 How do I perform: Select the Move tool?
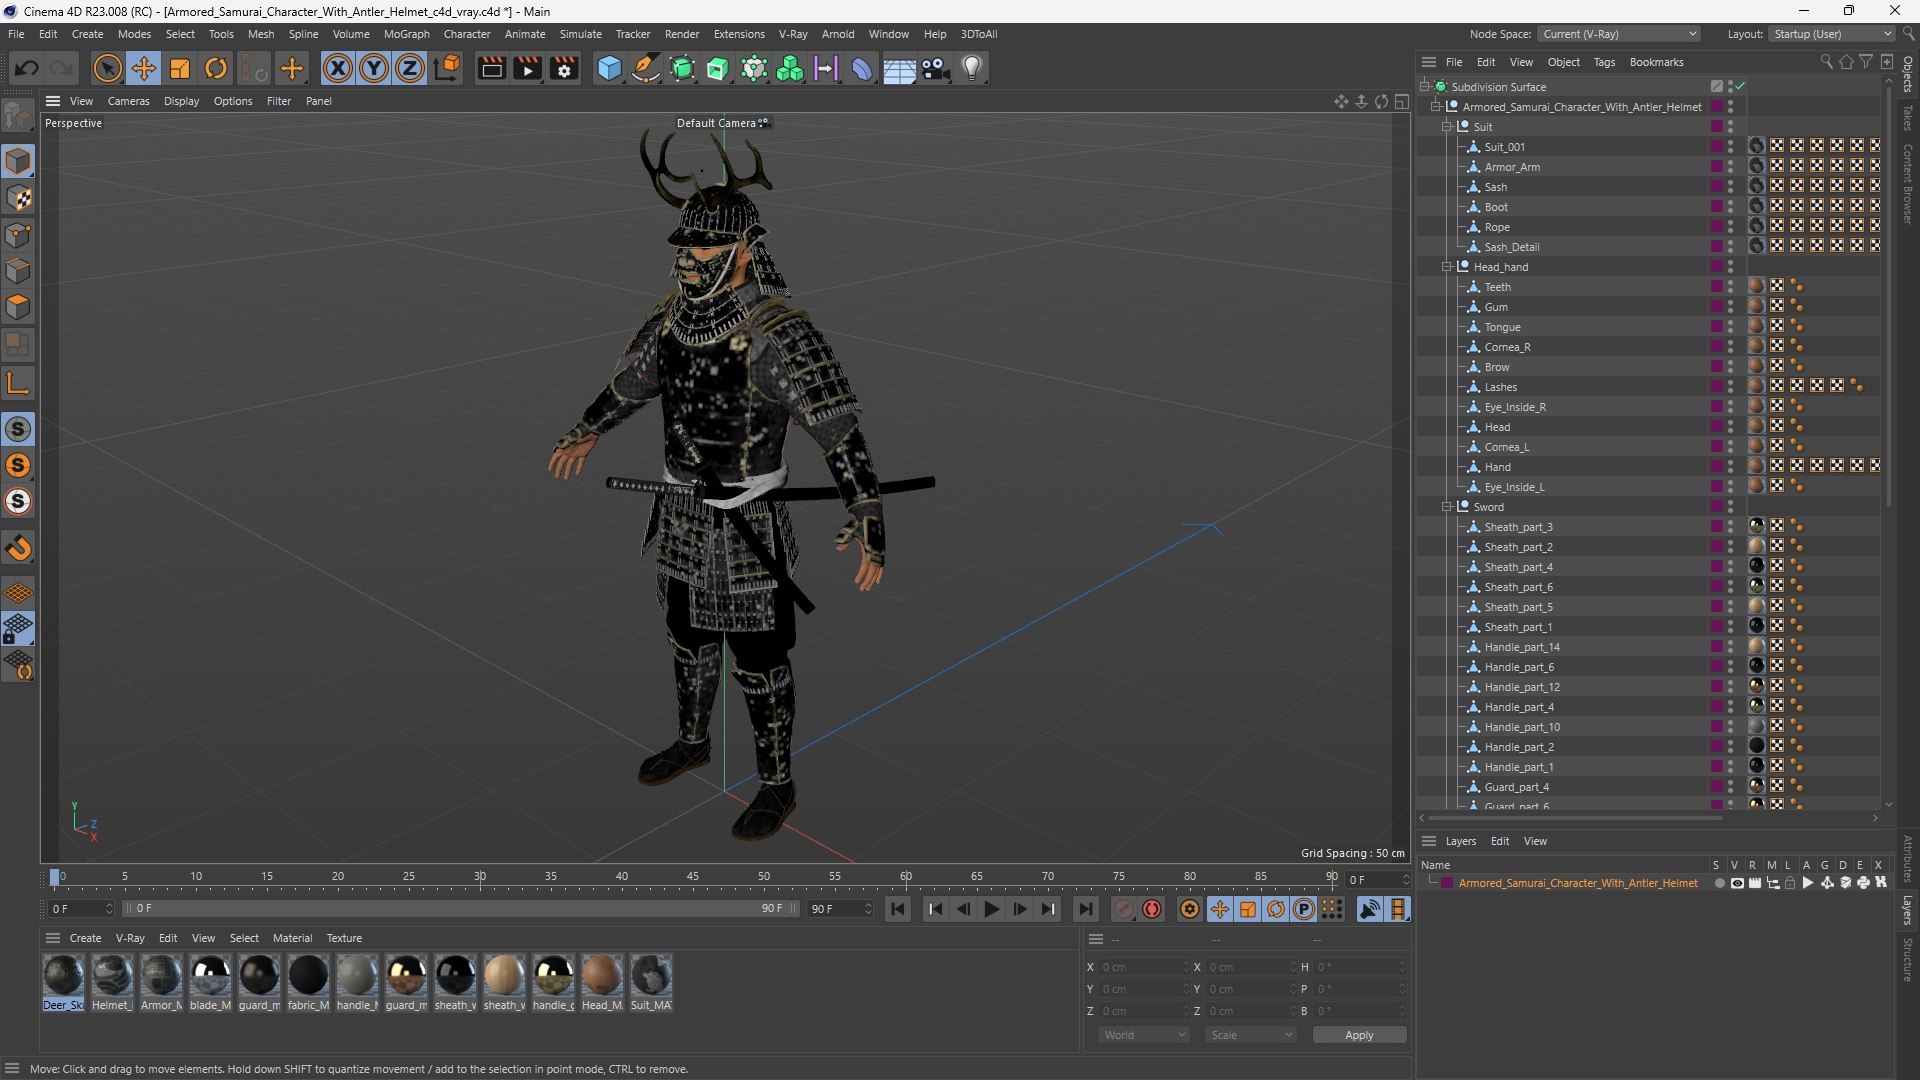coord(144,68)
